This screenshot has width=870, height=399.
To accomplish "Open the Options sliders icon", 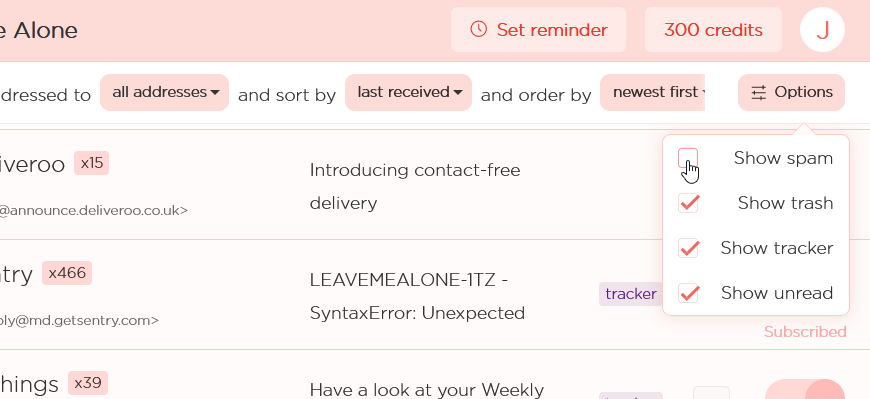I will click(758, 92).
